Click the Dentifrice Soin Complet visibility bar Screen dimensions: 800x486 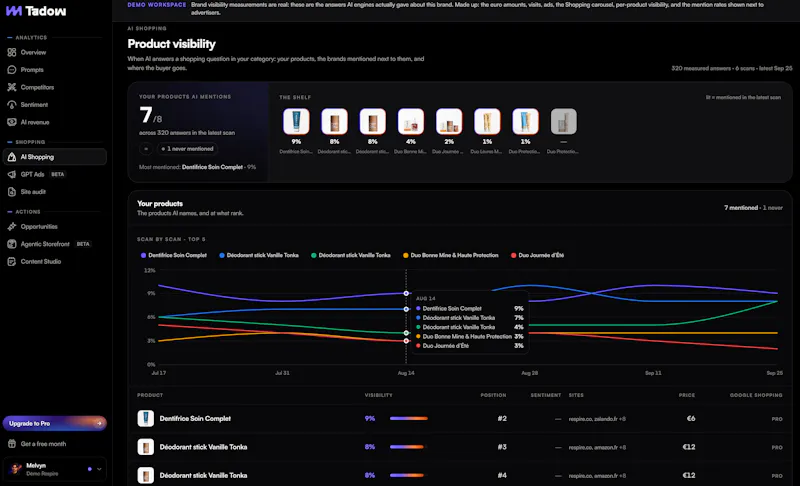click(409, 418)
